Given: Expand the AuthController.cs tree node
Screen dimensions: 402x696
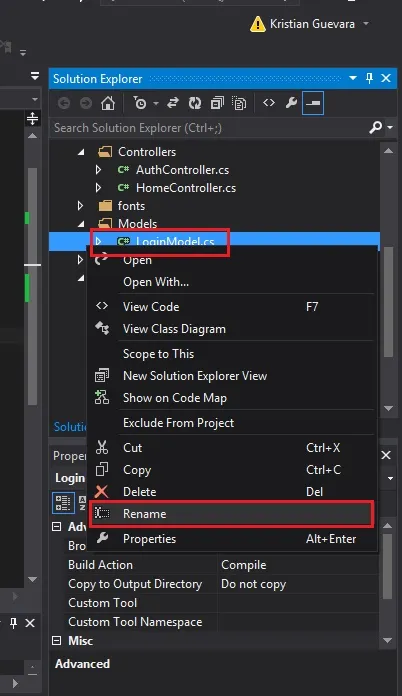Looking at the screenshot, I should coord(99,170).
